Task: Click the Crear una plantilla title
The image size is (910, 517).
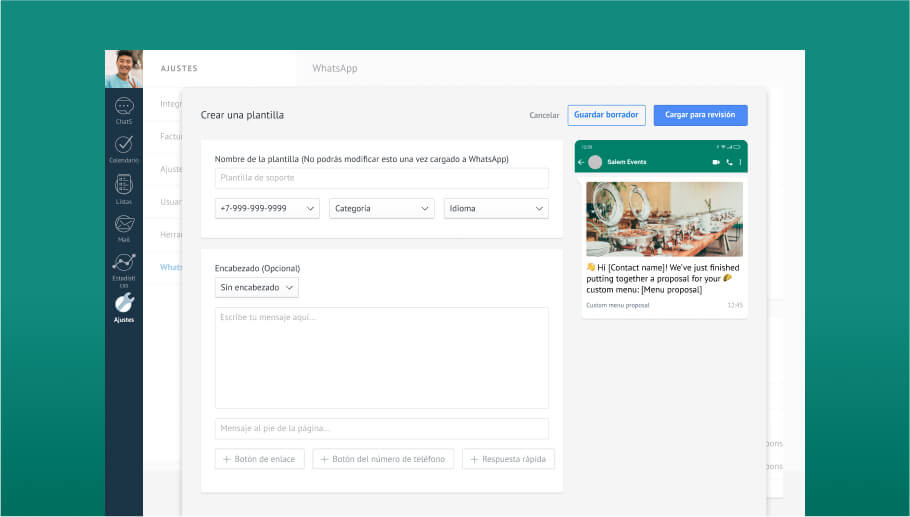Action: [x=242, y=115]
